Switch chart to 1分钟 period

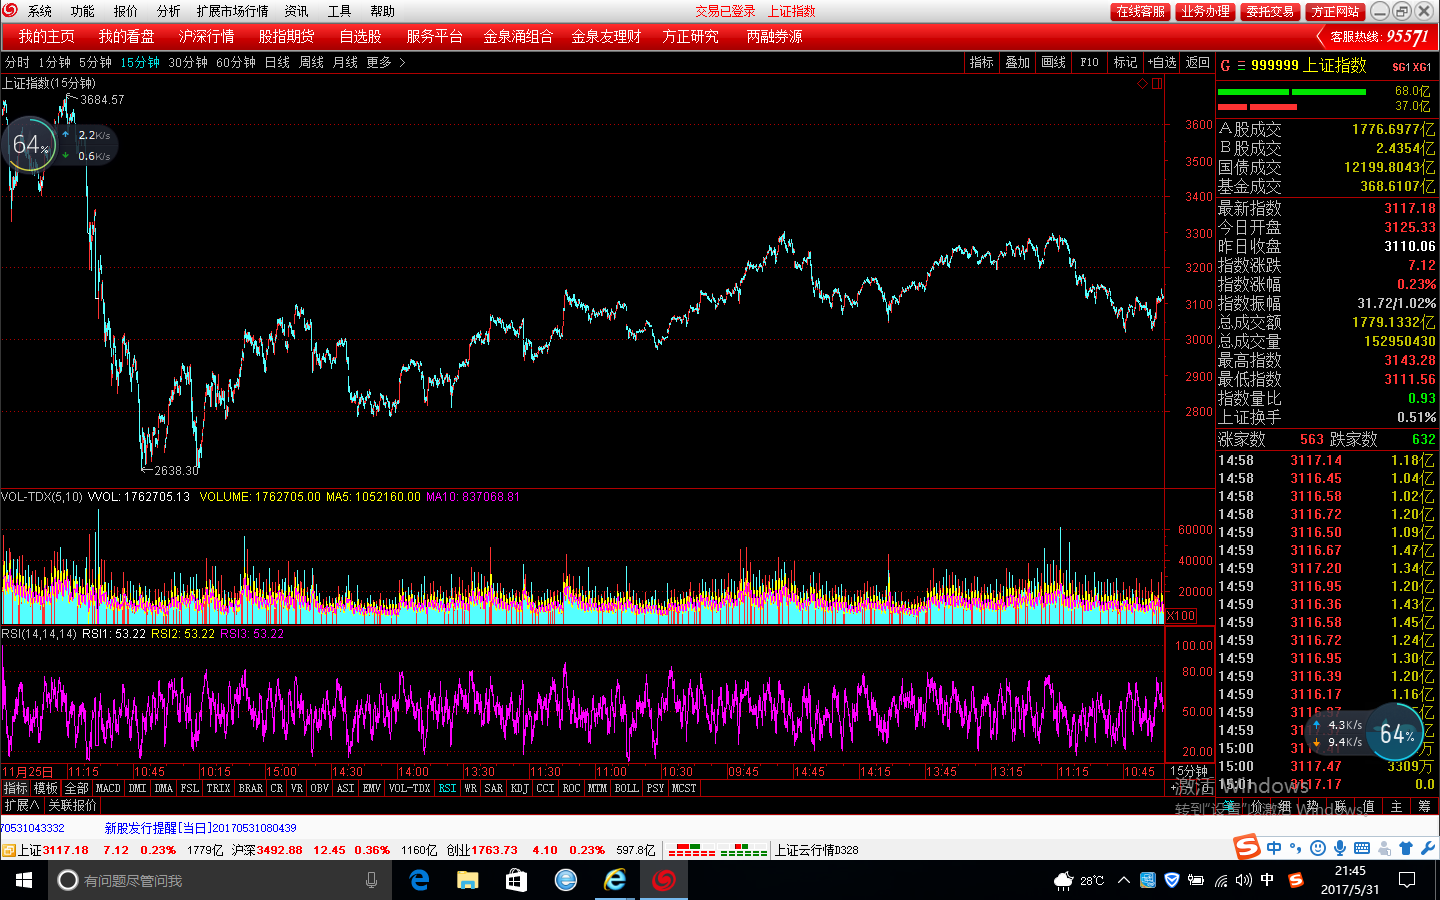[x=54, y=62]
